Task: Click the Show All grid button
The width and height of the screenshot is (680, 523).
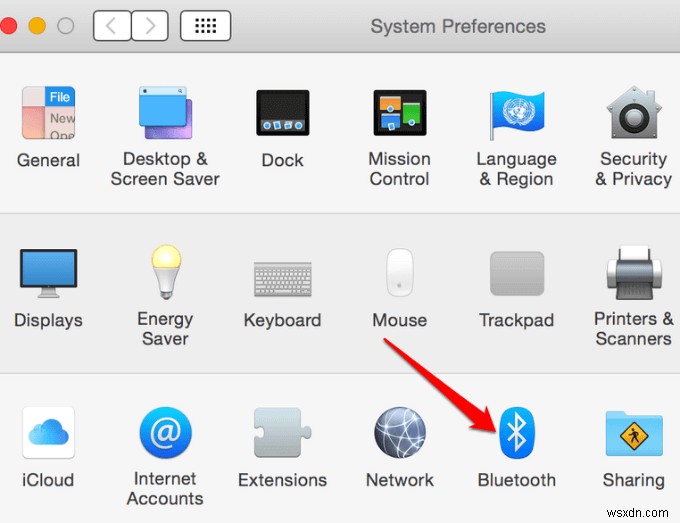Action: point(206,26)
